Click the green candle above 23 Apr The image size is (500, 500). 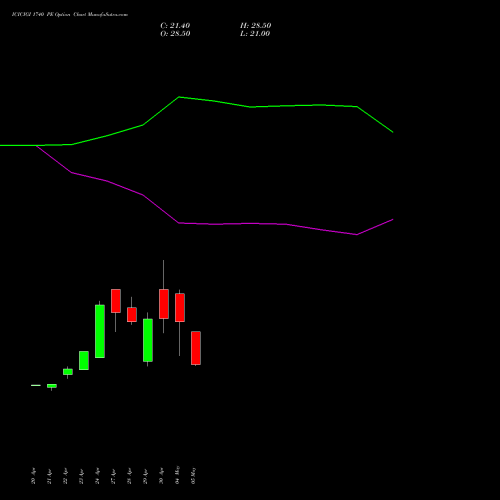tap(84, 360)
